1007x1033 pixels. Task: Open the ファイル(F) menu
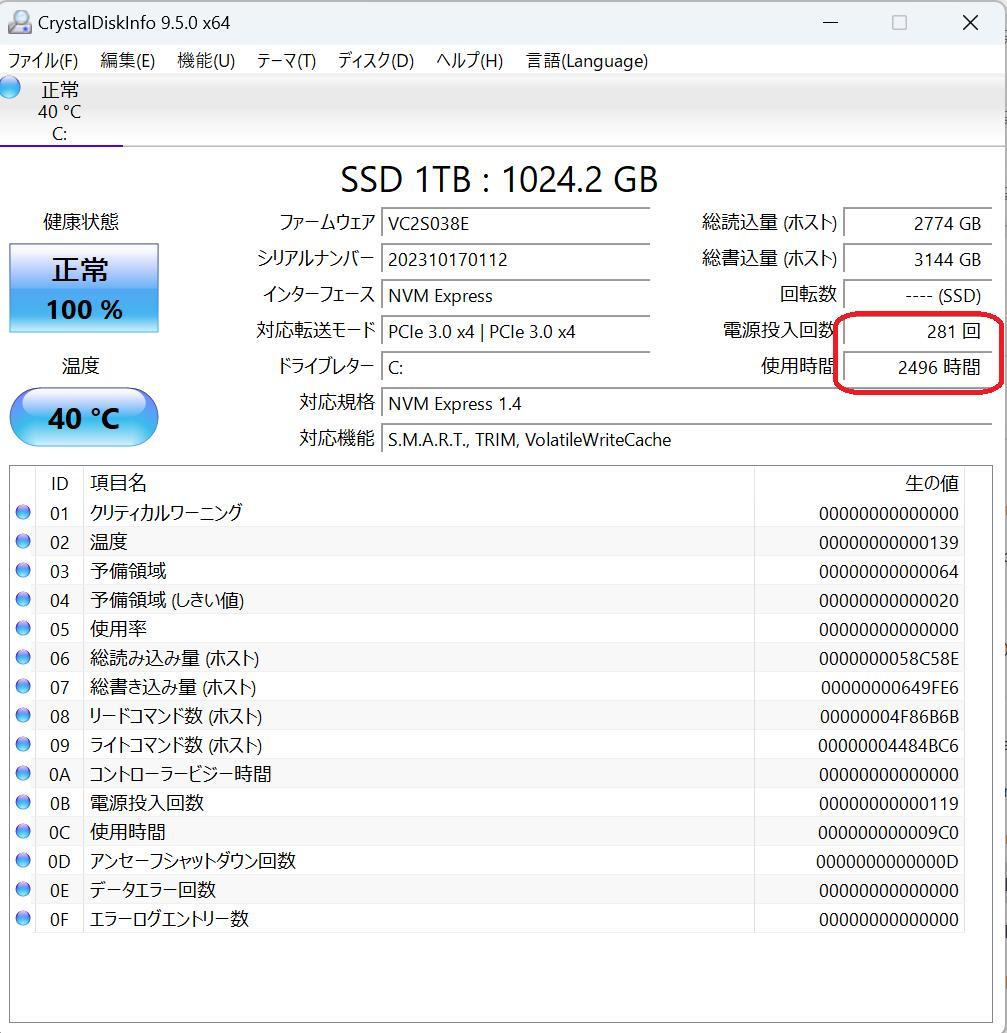45,61
